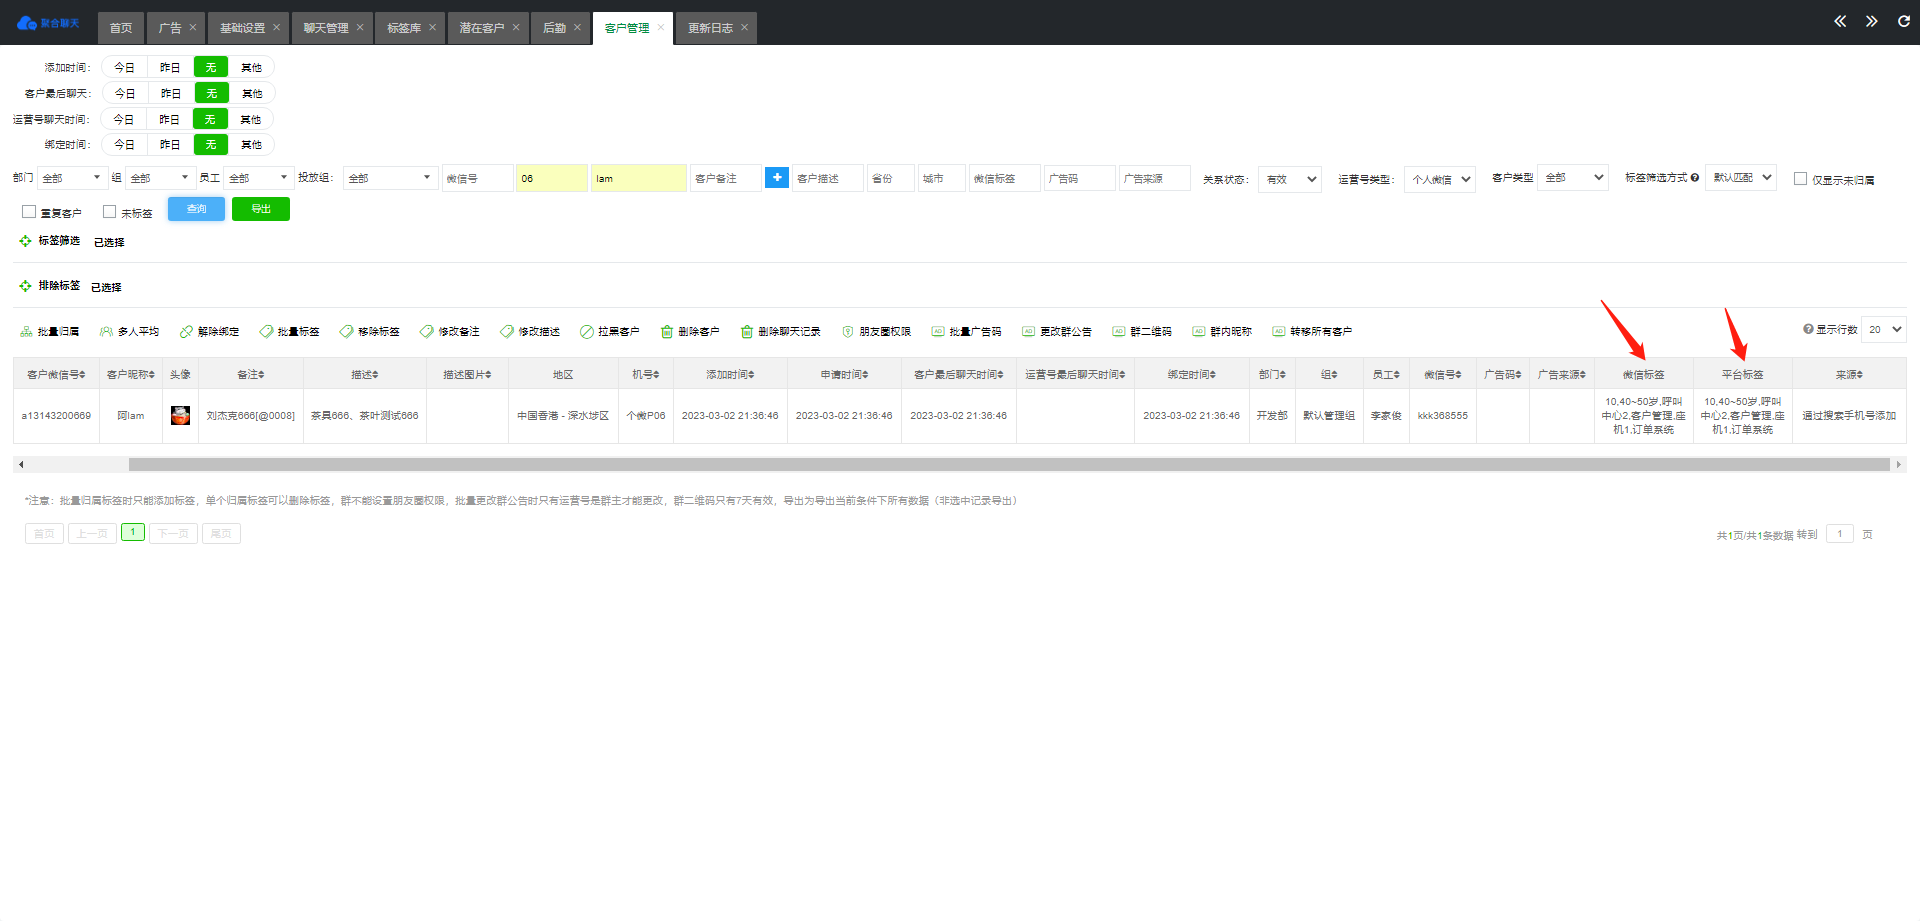Click the blue plus button beside 客户备注
The width and height of the screenshot is (1920, 921).
tap(777, 178)
